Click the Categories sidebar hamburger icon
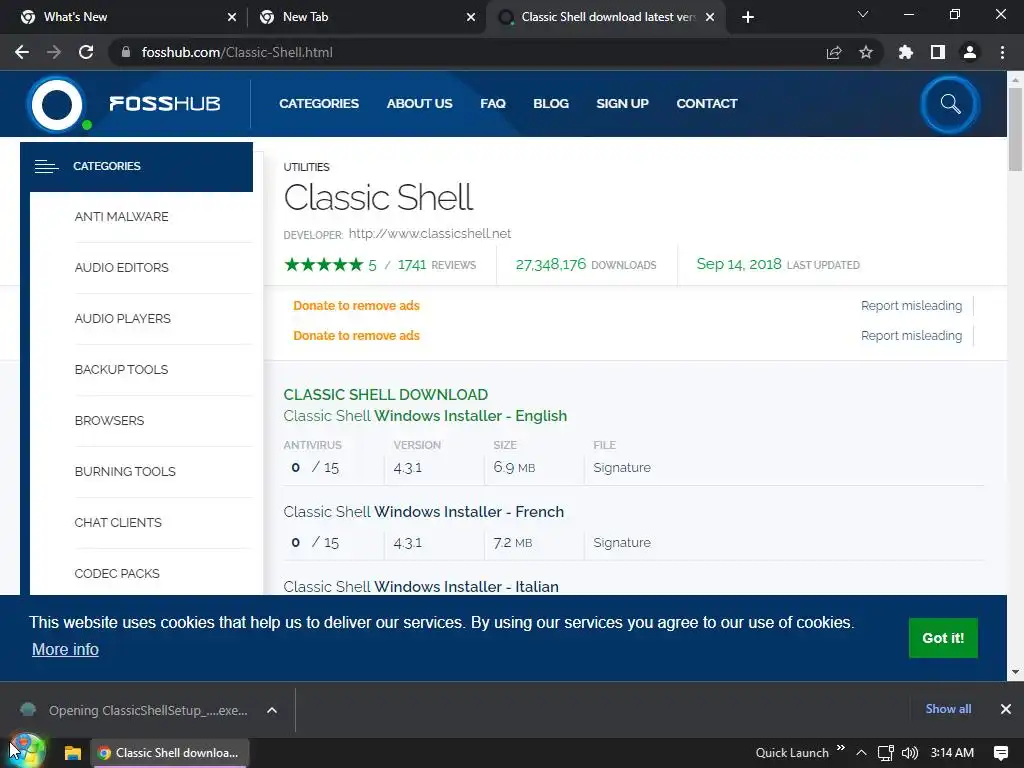The width and height of the screenshot is (1024, 768). (46, 167)
